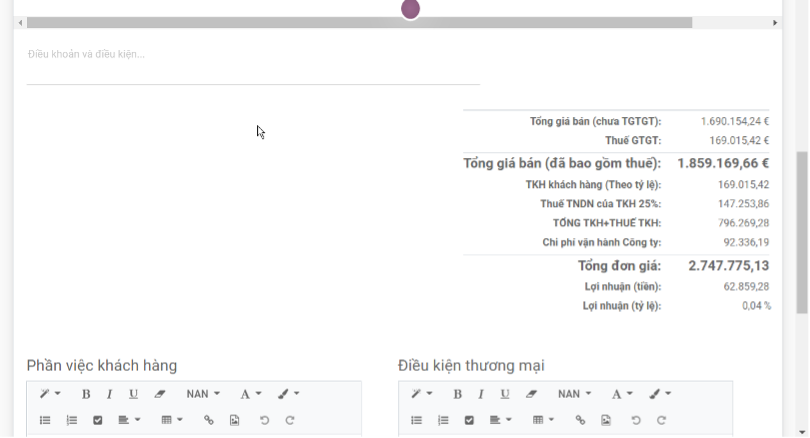Click the Chi phí vận hành Công ty value 92.336,19
Image resolution: width=810 pixels, height=438 pixels.
click(746, 242)
